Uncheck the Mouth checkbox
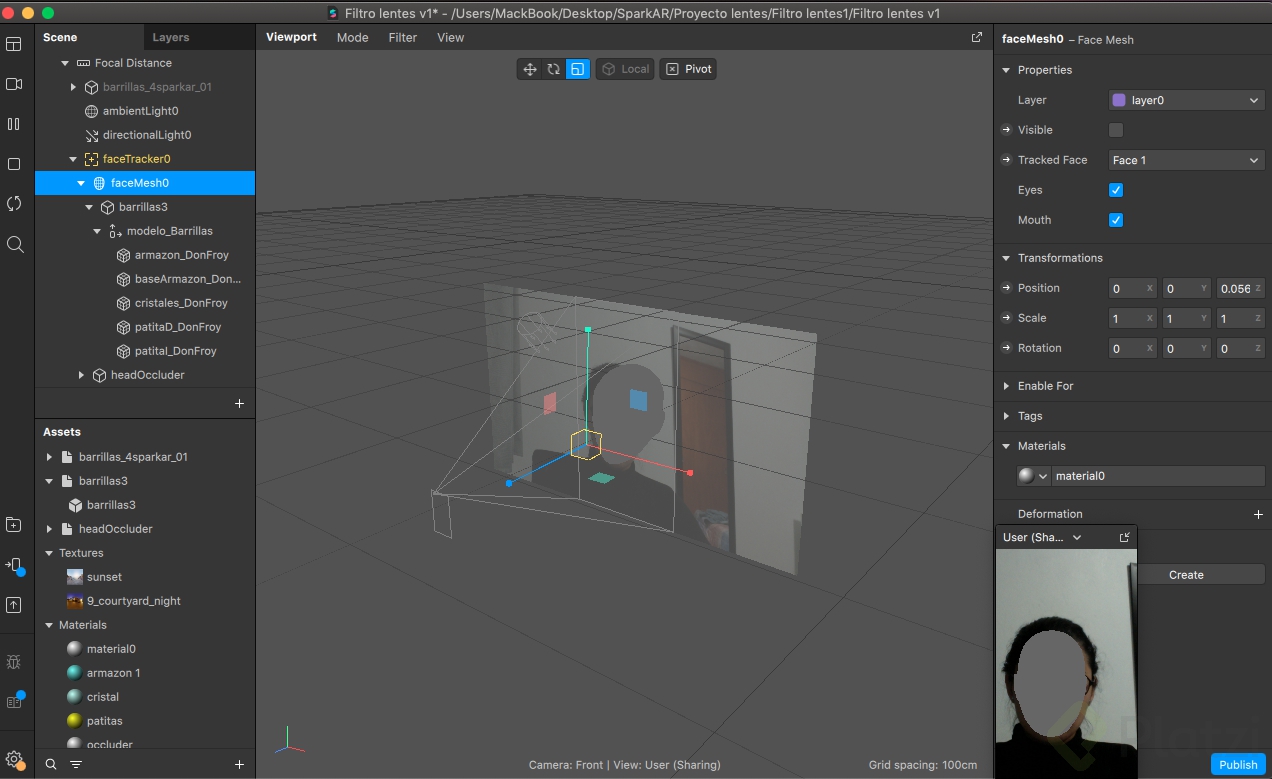The image size is (1272, 779). [1116, 220]
